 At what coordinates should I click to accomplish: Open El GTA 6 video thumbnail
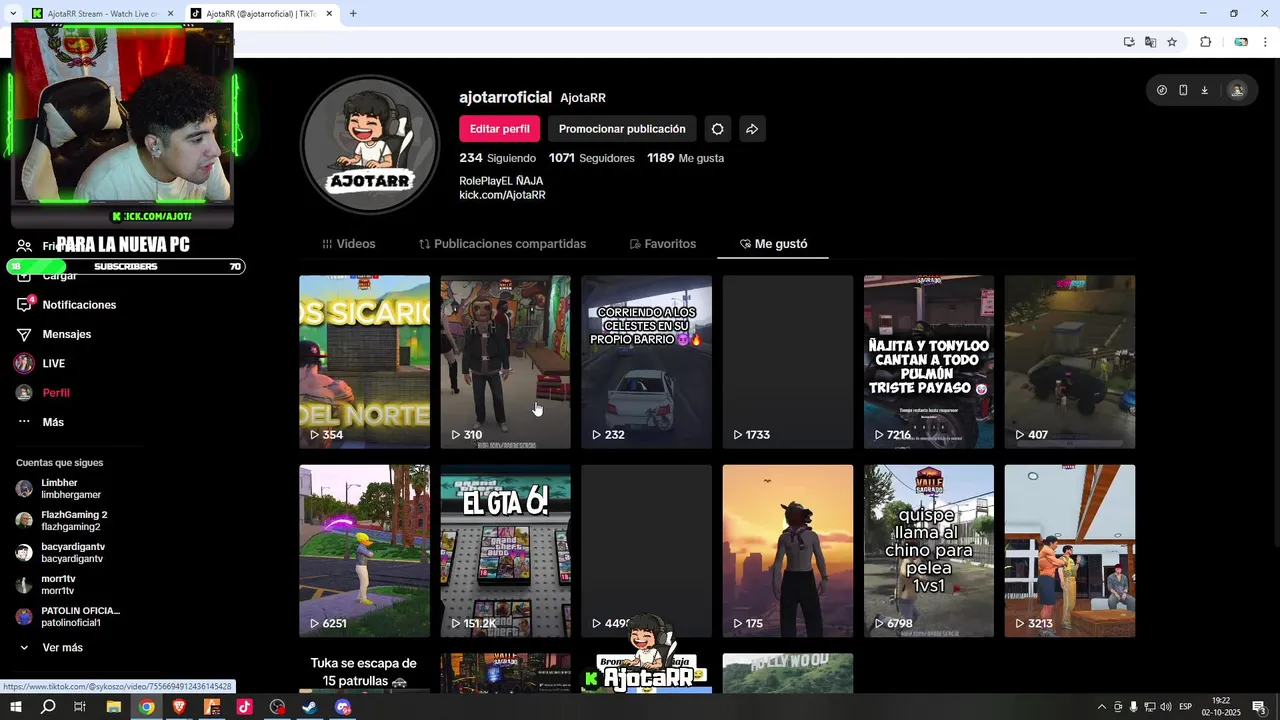click(x=505, y=551)
